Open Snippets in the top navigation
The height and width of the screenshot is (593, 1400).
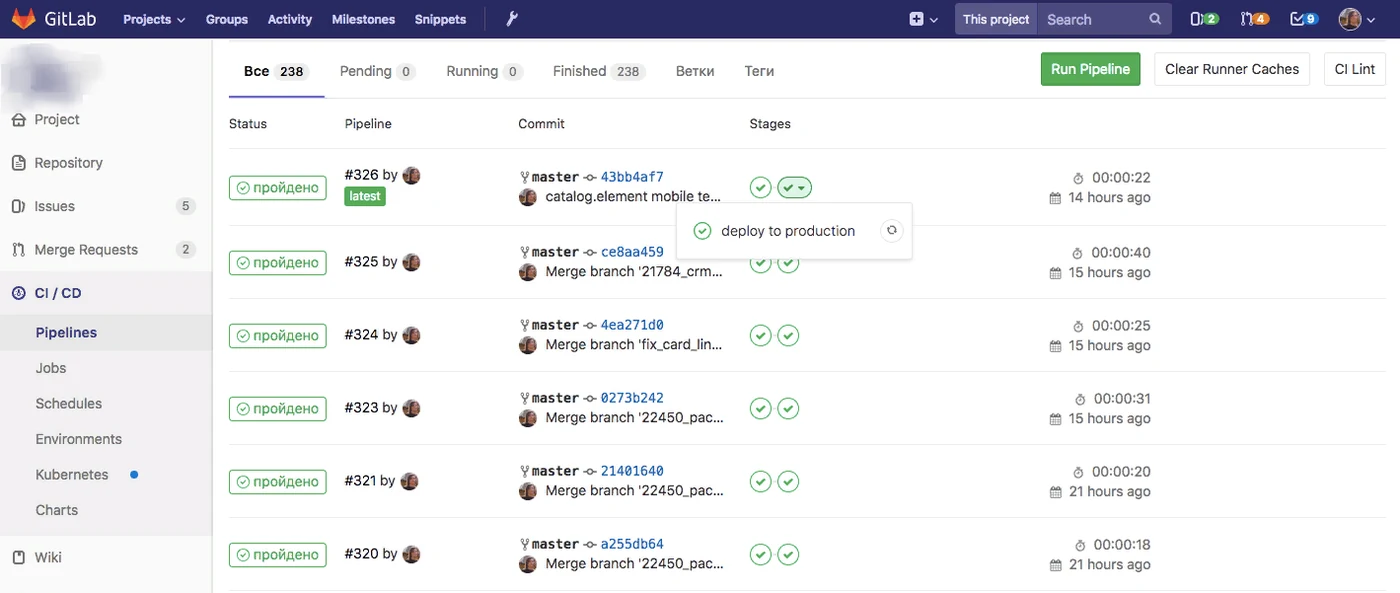pyautogui.click(x=440, y=19)
